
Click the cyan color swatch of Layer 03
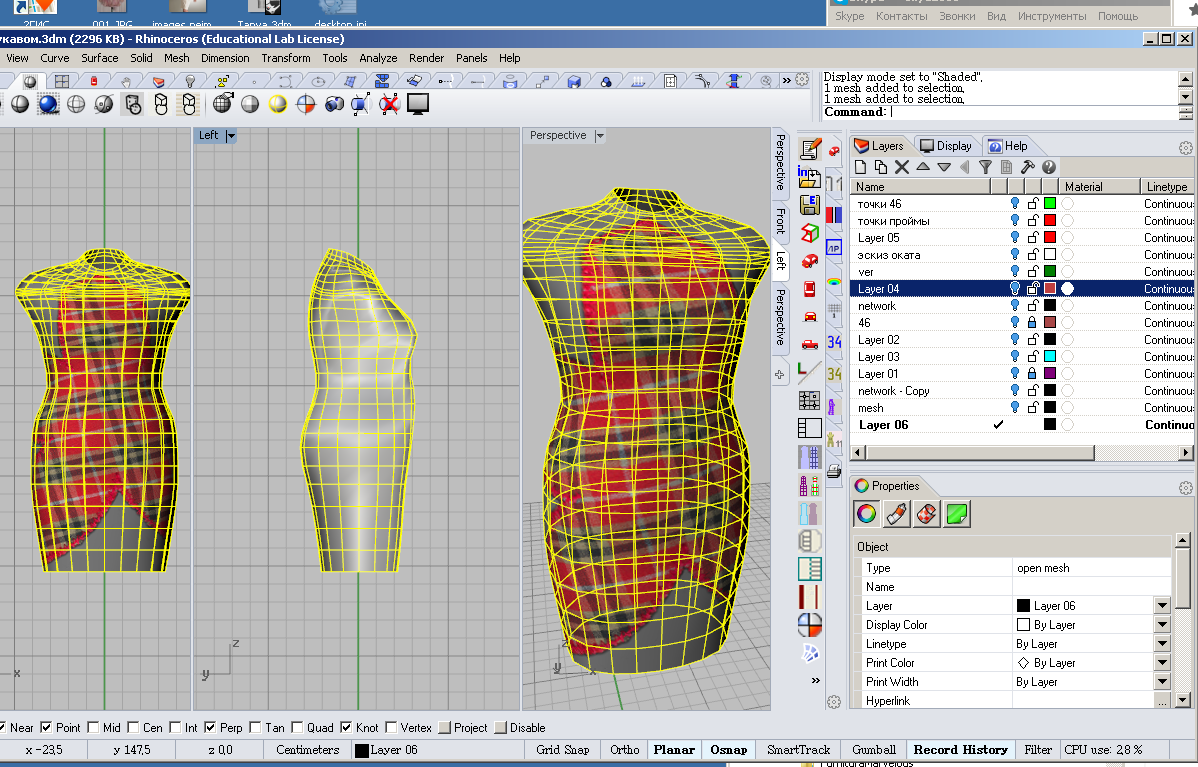[1050, 357]
